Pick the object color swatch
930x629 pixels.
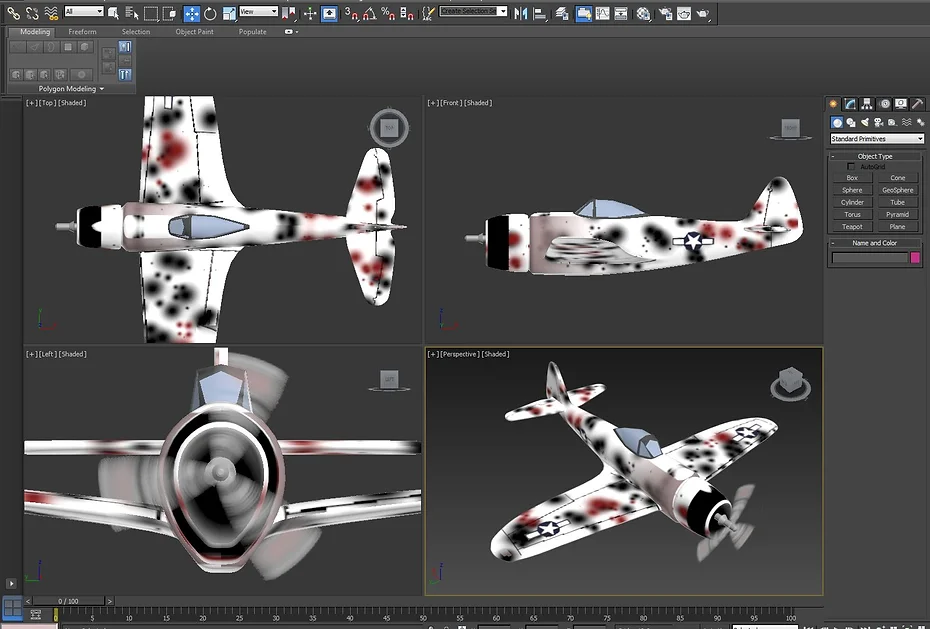[x=914, y=257]
